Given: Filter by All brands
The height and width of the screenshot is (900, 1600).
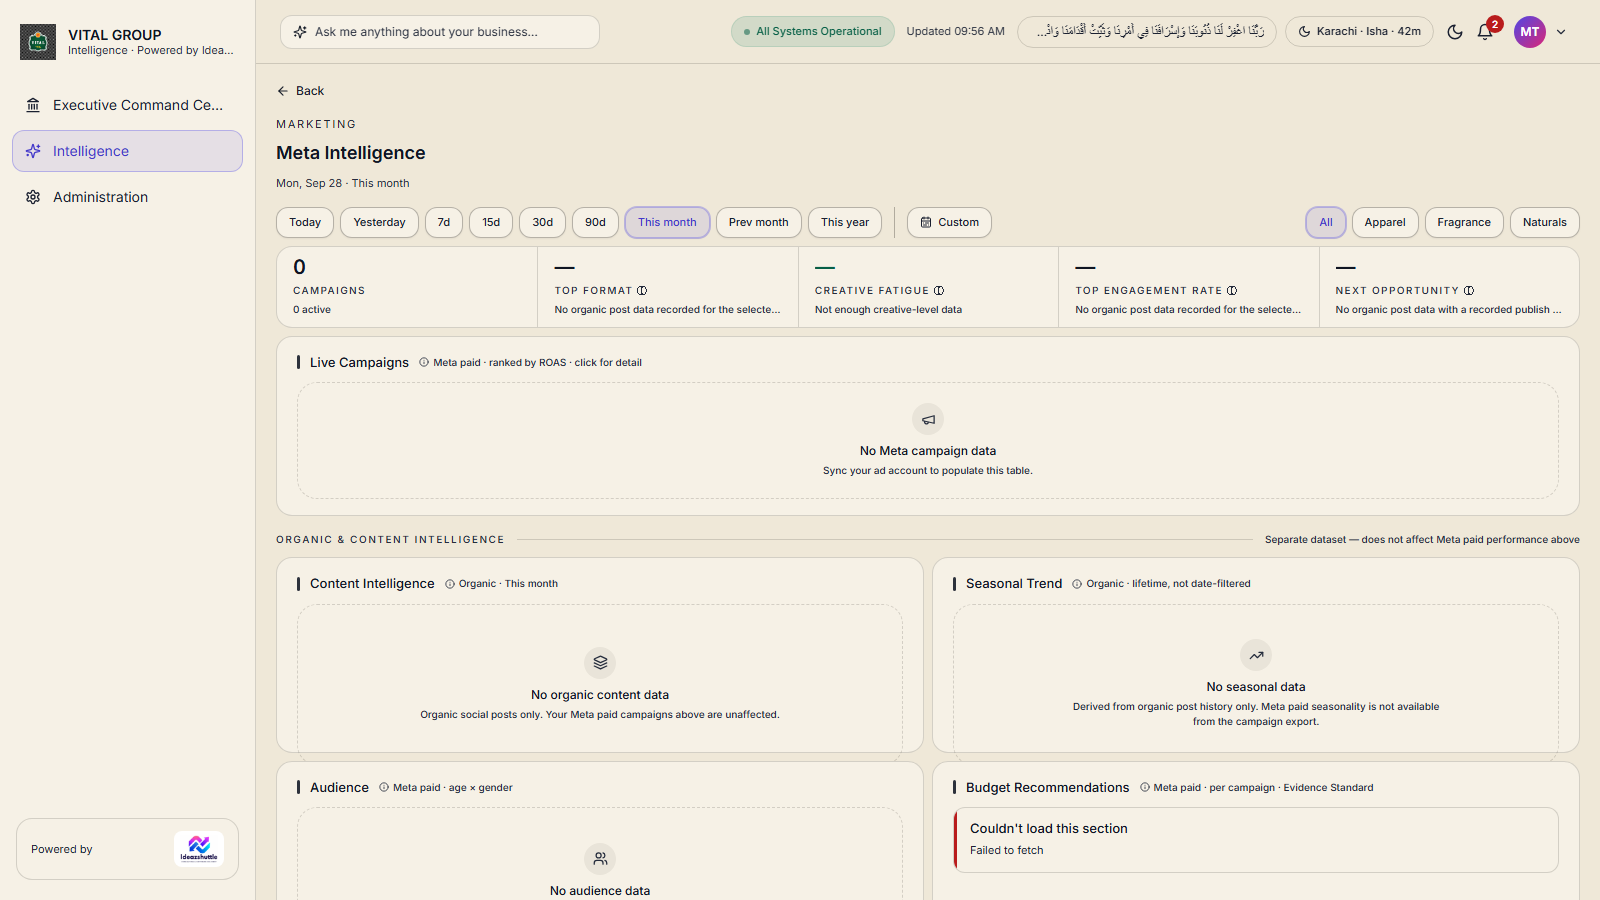Looking at the screenshot, I should [x=1326, y=222].
